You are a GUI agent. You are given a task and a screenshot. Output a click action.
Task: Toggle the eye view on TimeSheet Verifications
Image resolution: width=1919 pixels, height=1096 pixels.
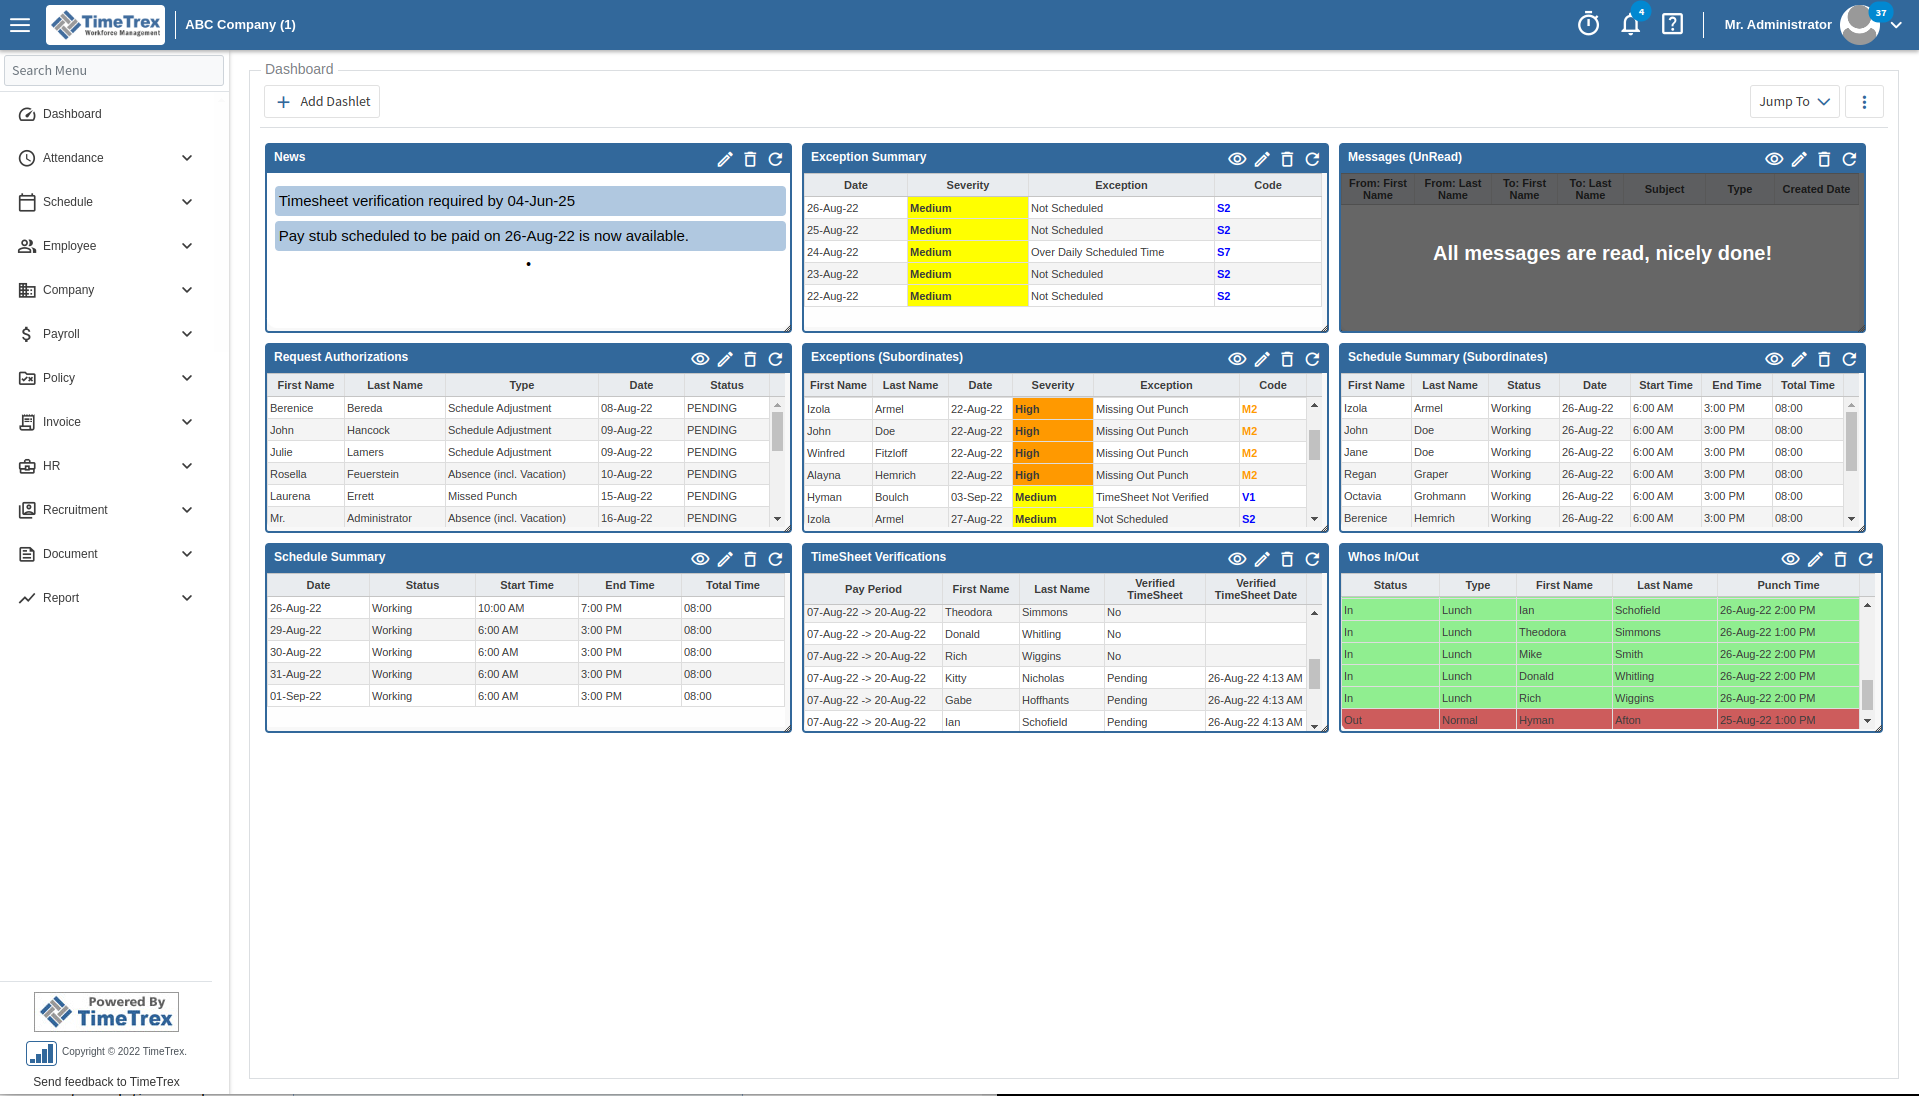pos(1237,559)
